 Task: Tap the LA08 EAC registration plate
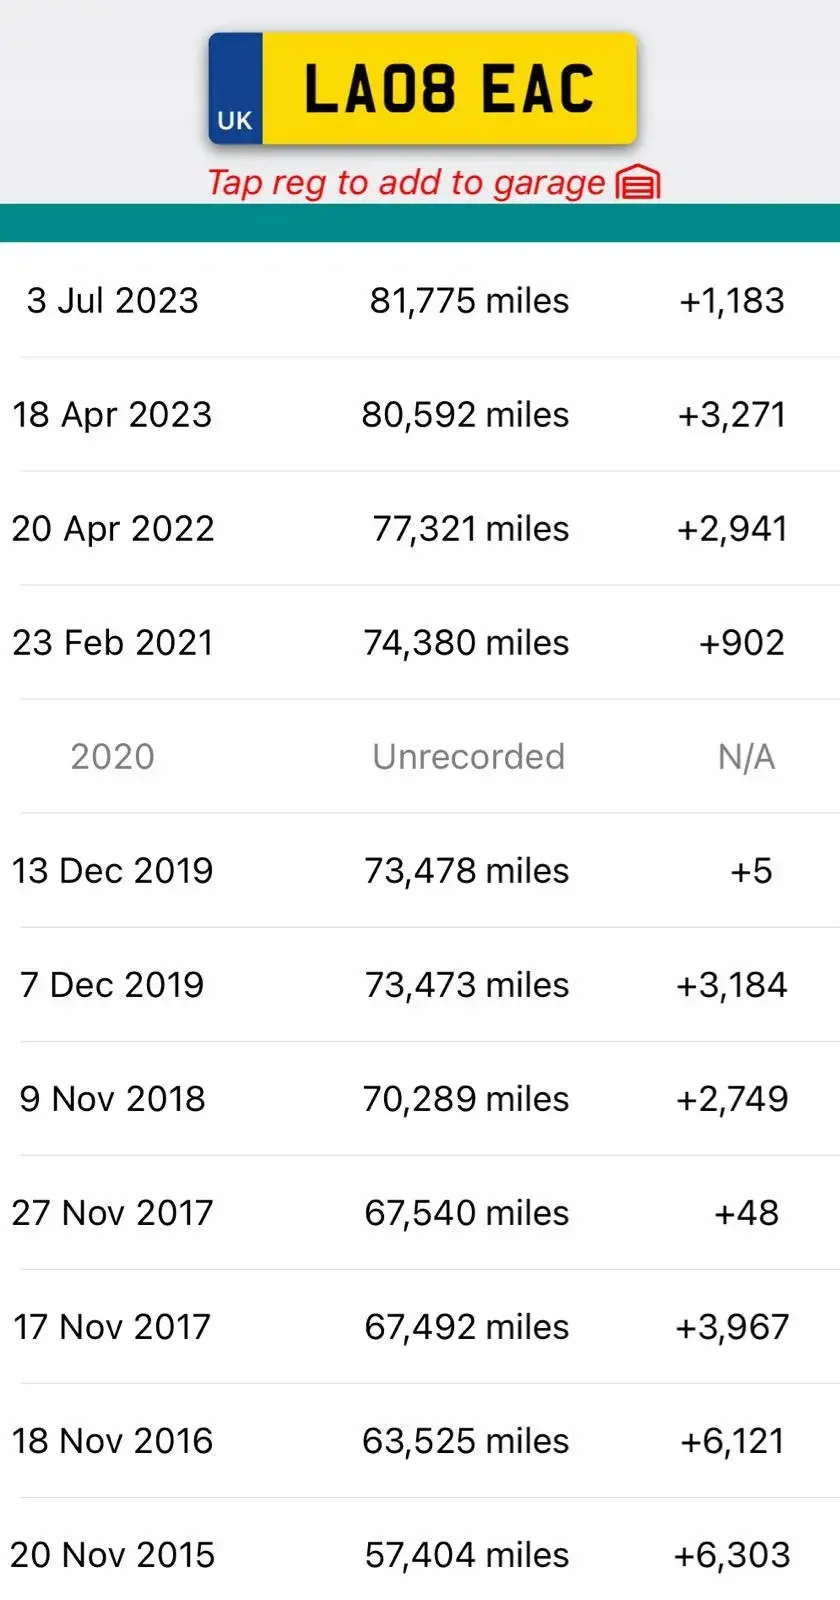click(x=422, y=88)
